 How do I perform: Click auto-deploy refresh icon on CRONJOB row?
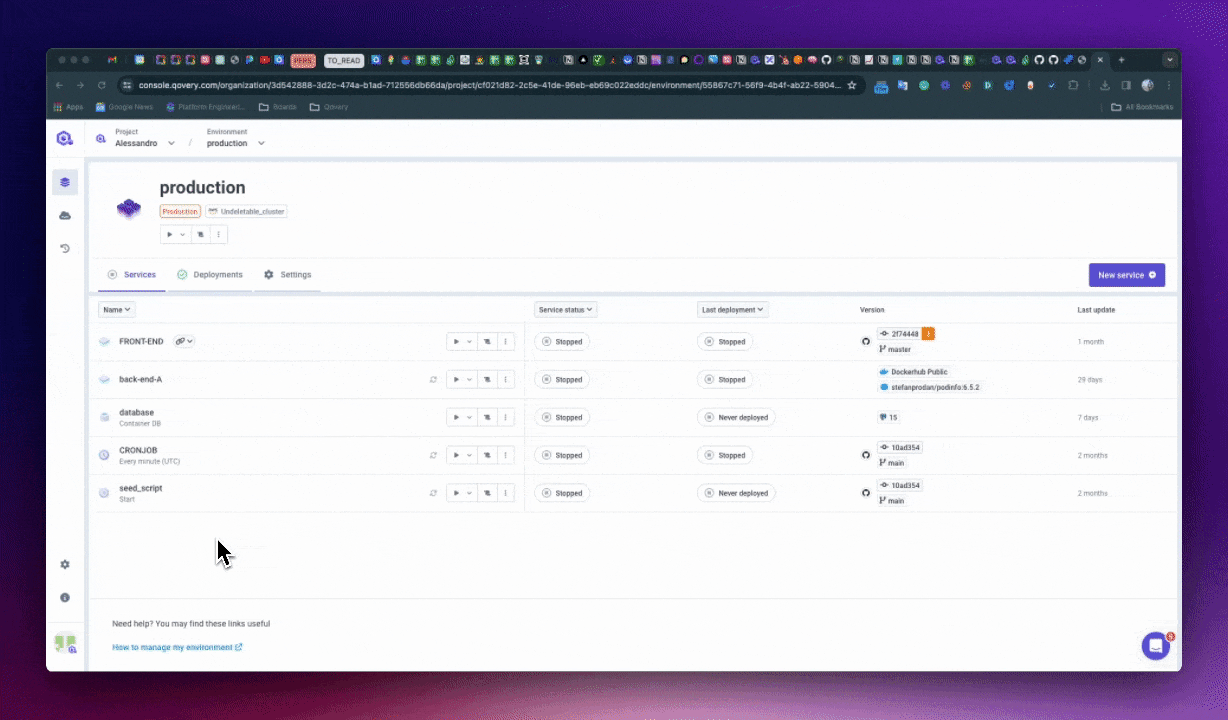[x=433, y=455]
